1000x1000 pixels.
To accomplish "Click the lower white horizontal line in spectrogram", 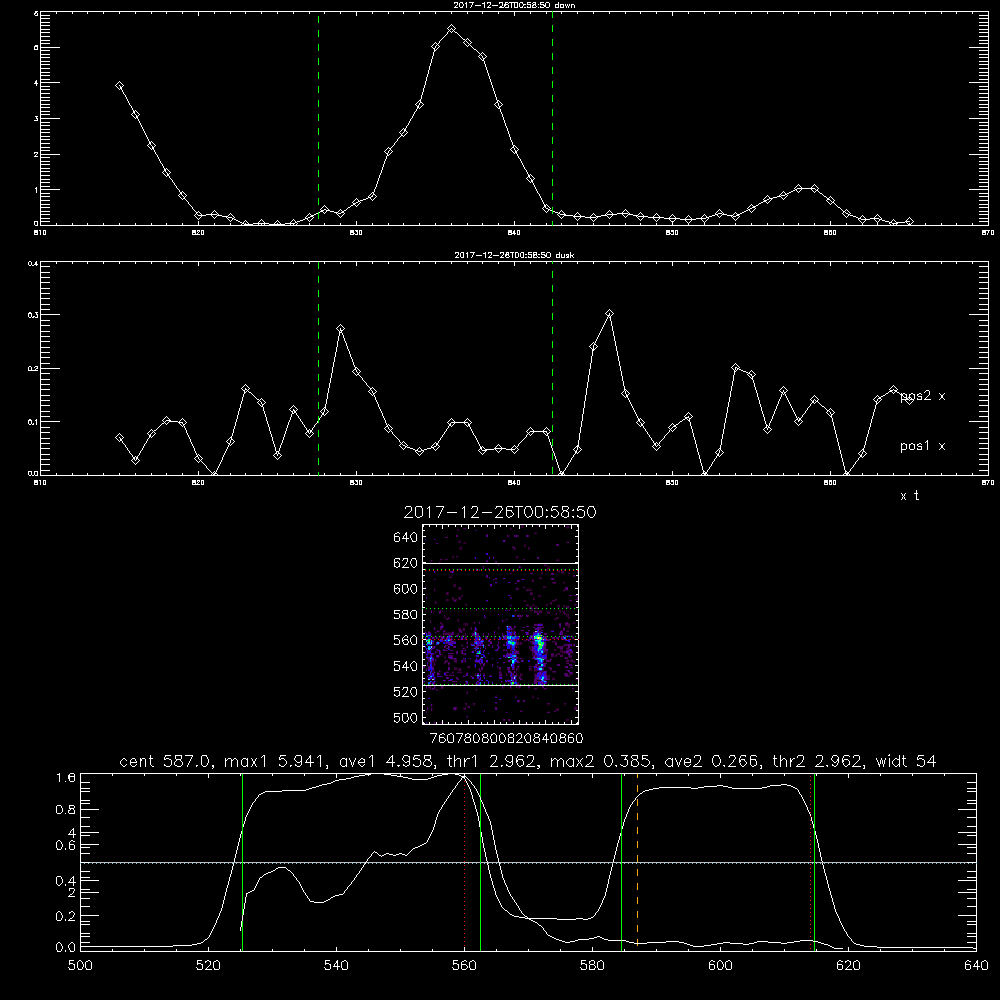I will (x=501, y=685).
